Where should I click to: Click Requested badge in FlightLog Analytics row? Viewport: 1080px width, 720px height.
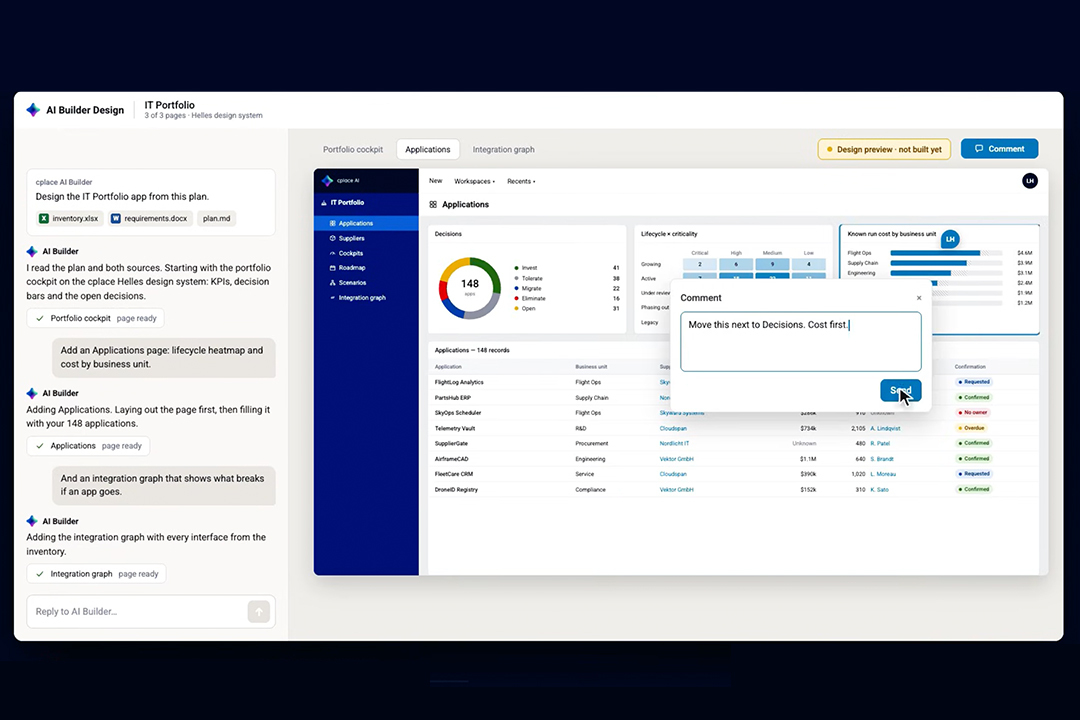pos(974,382)
